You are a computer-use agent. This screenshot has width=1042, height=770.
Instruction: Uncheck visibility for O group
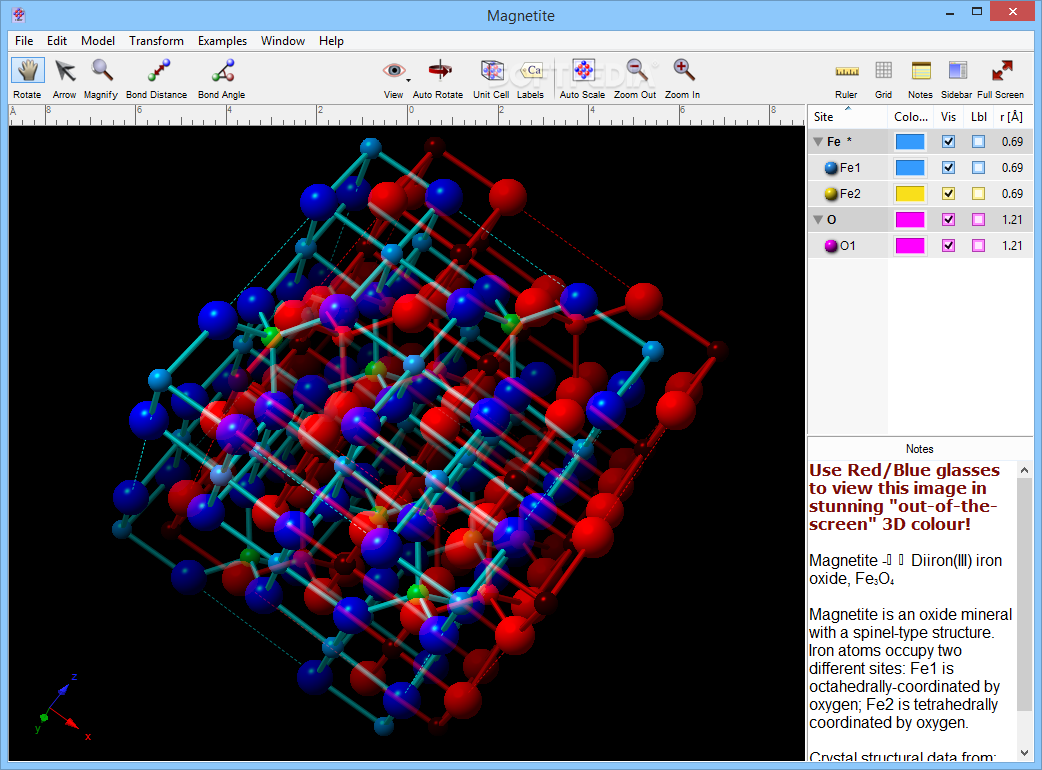pos(948,219)
